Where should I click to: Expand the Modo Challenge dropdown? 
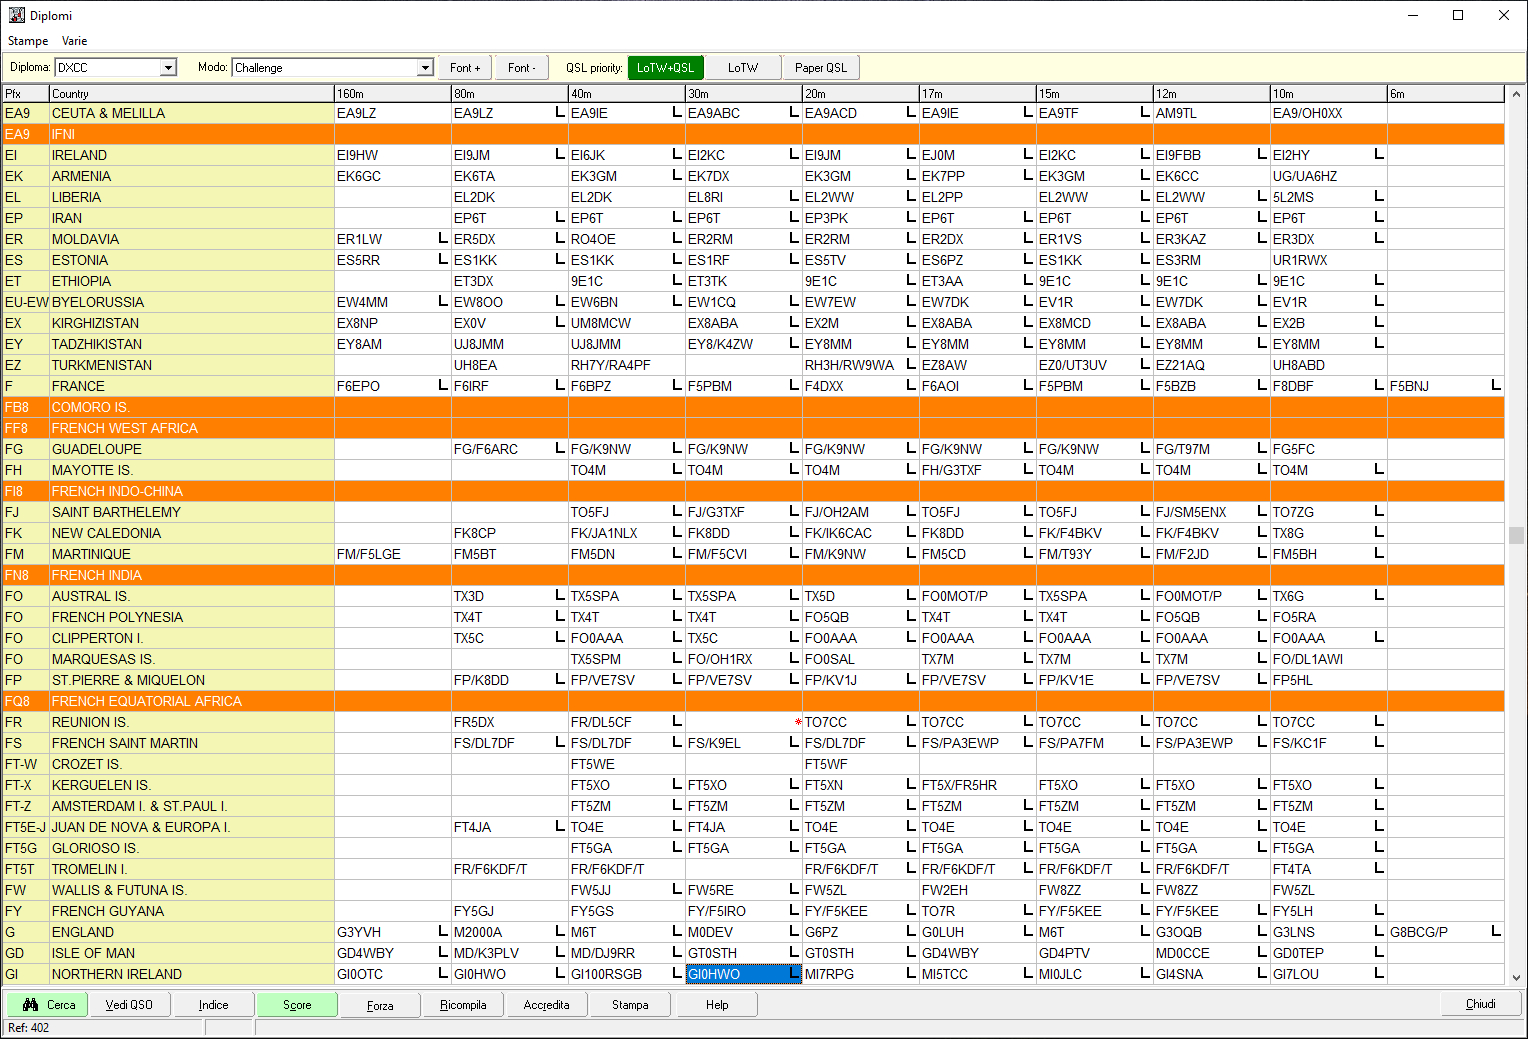coord(425,68)
